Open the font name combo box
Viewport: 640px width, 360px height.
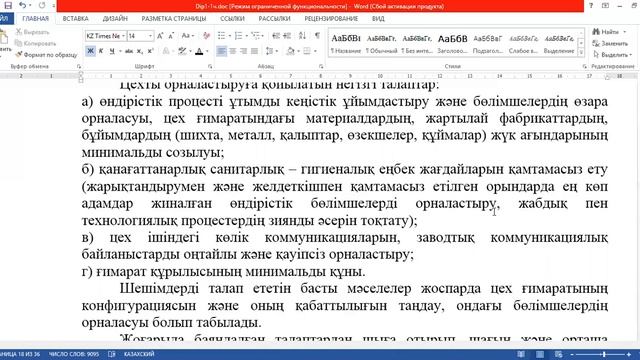pos(106,36)
